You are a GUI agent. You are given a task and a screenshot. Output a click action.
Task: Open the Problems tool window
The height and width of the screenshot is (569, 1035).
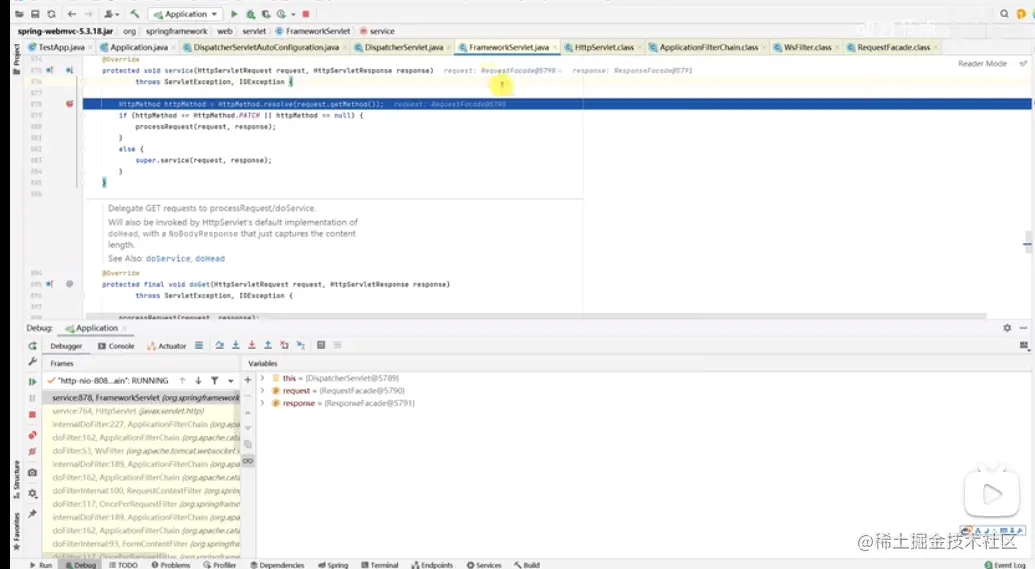[x=171, y=565]
